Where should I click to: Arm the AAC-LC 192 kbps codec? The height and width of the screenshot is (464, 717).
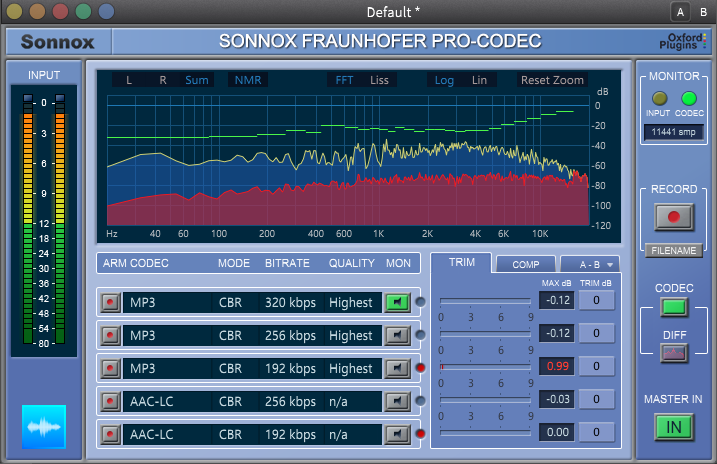pos(110,434)
